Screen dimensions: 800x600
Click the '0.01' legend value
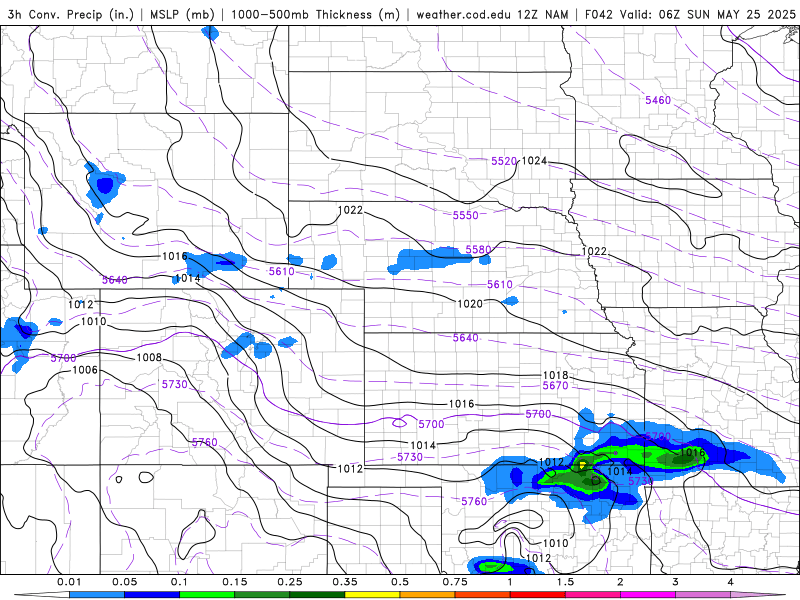(x=69, y=582)
